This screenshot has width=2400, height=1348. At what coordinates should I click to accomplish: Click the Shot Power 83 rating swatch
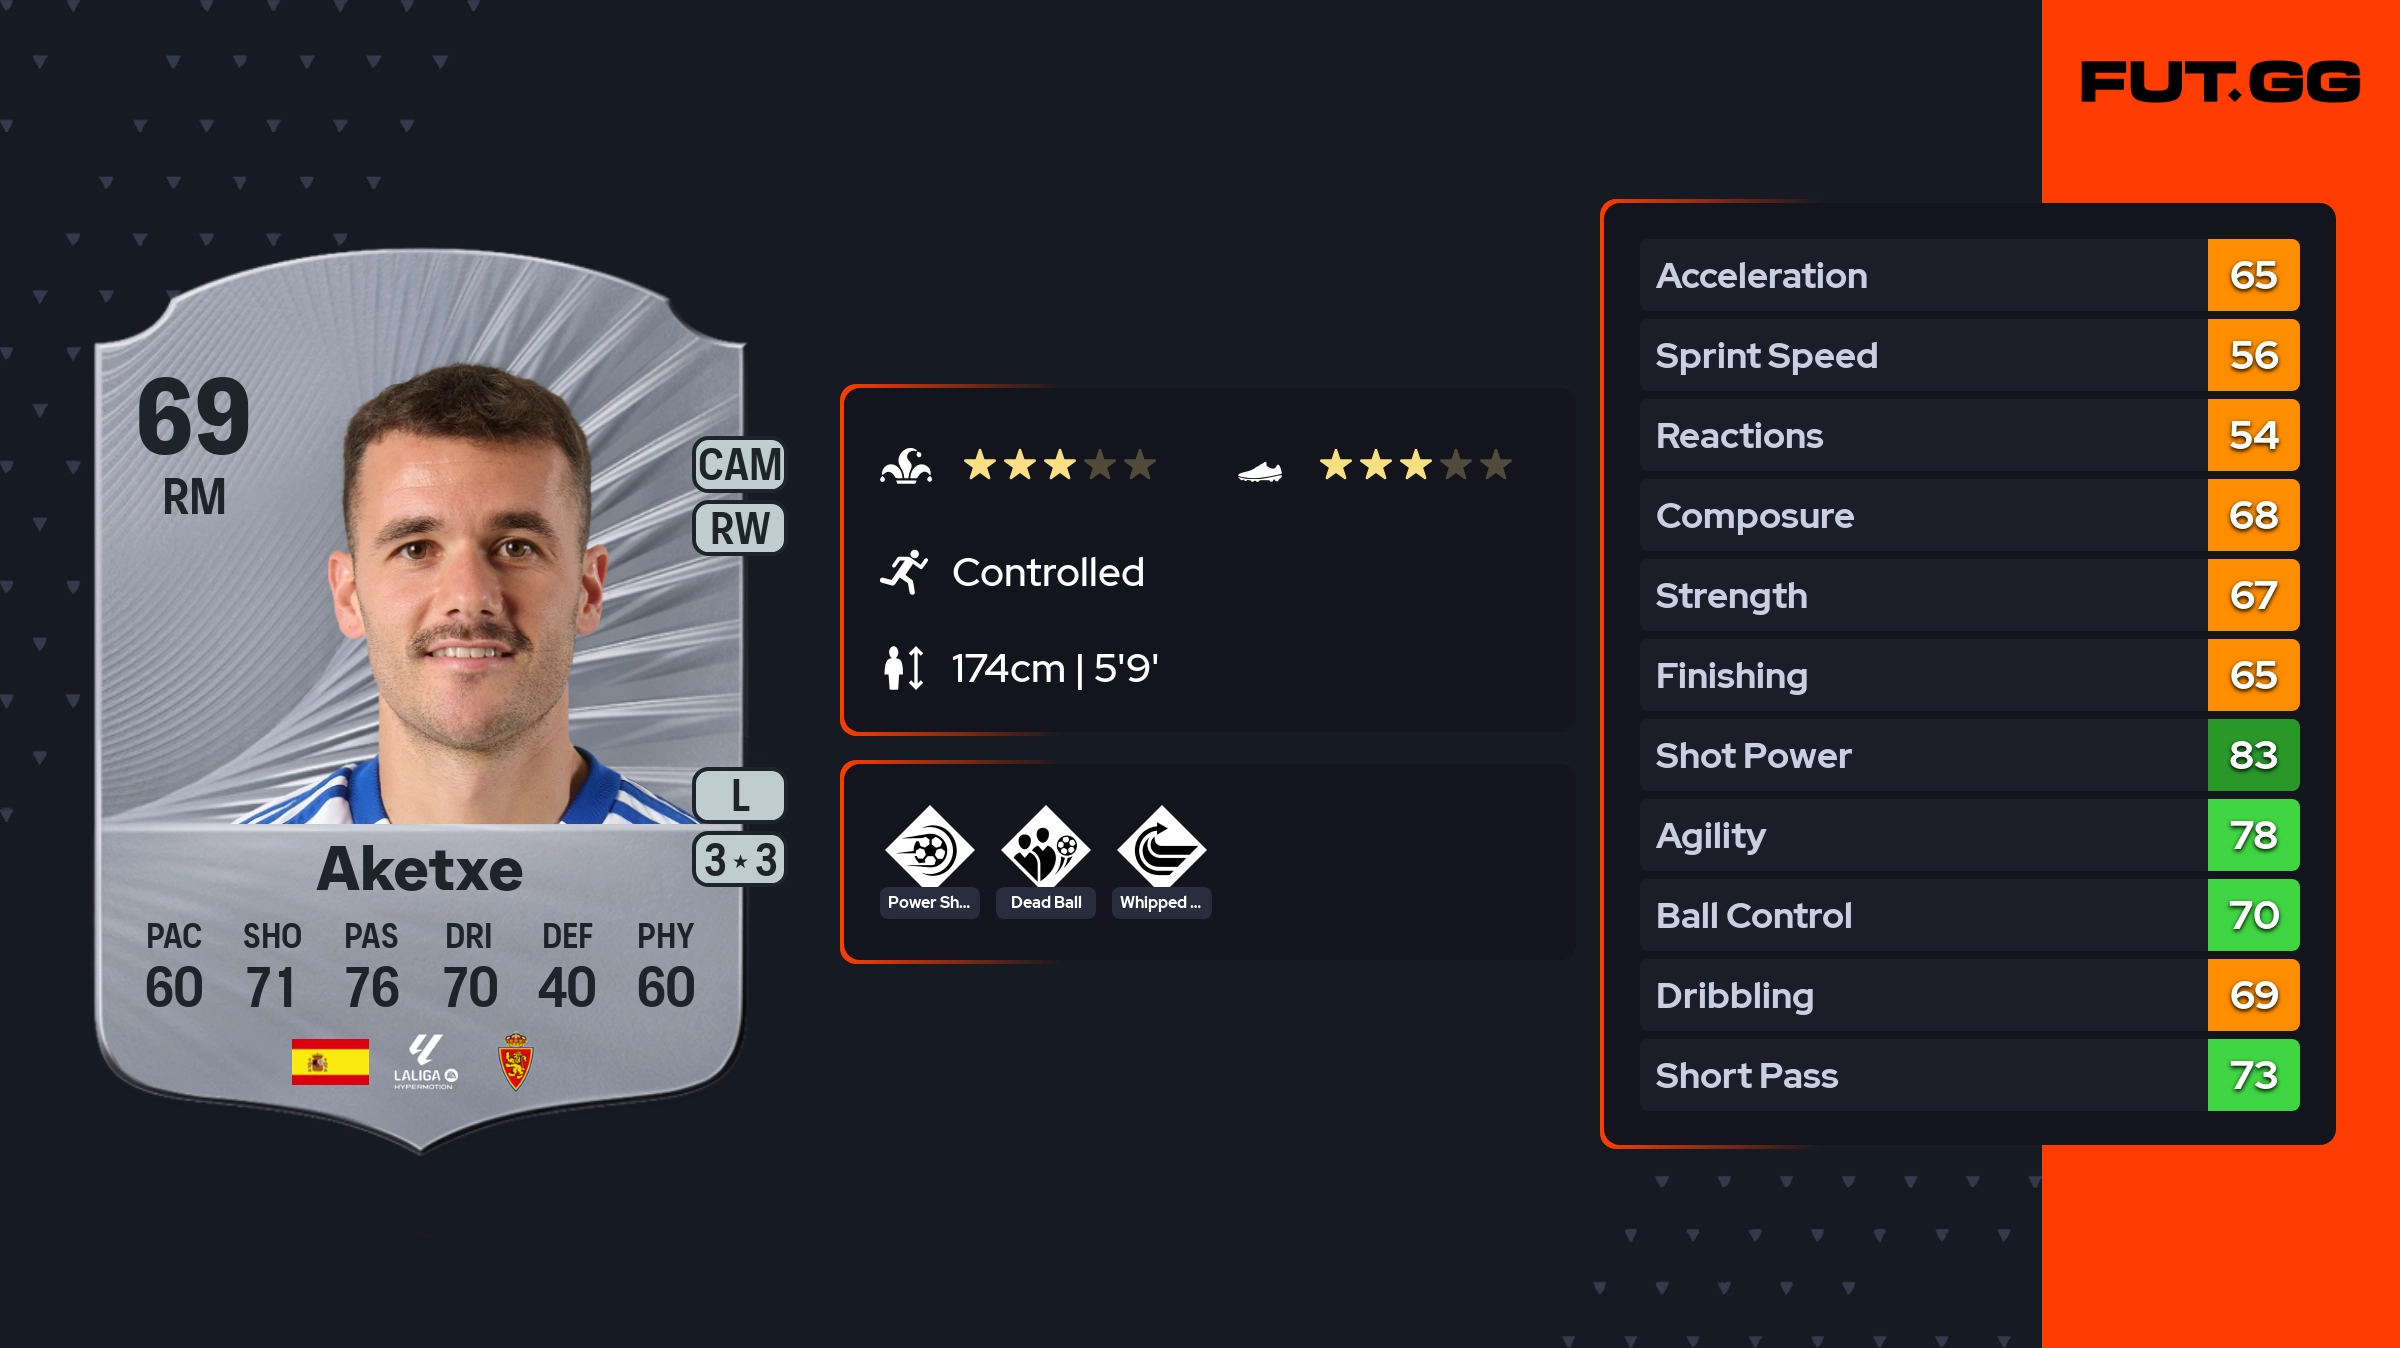pos(2253,755)
